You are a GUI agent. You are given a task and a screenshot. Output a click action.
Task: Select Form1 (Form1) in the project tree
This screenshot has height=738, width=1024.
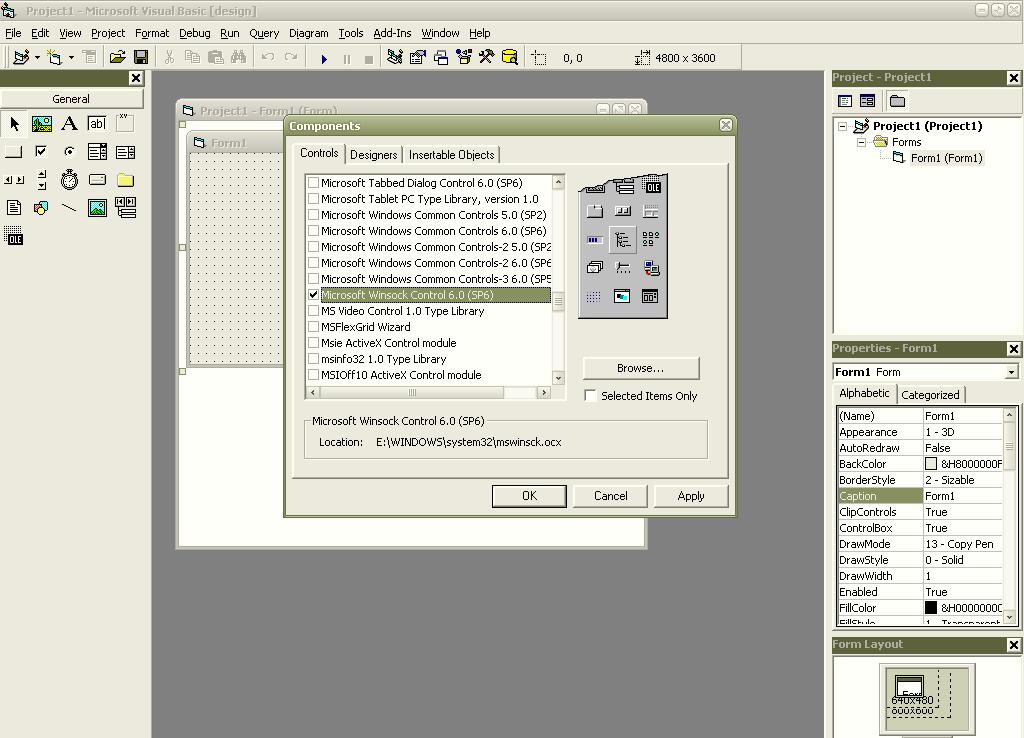[946, 158]
